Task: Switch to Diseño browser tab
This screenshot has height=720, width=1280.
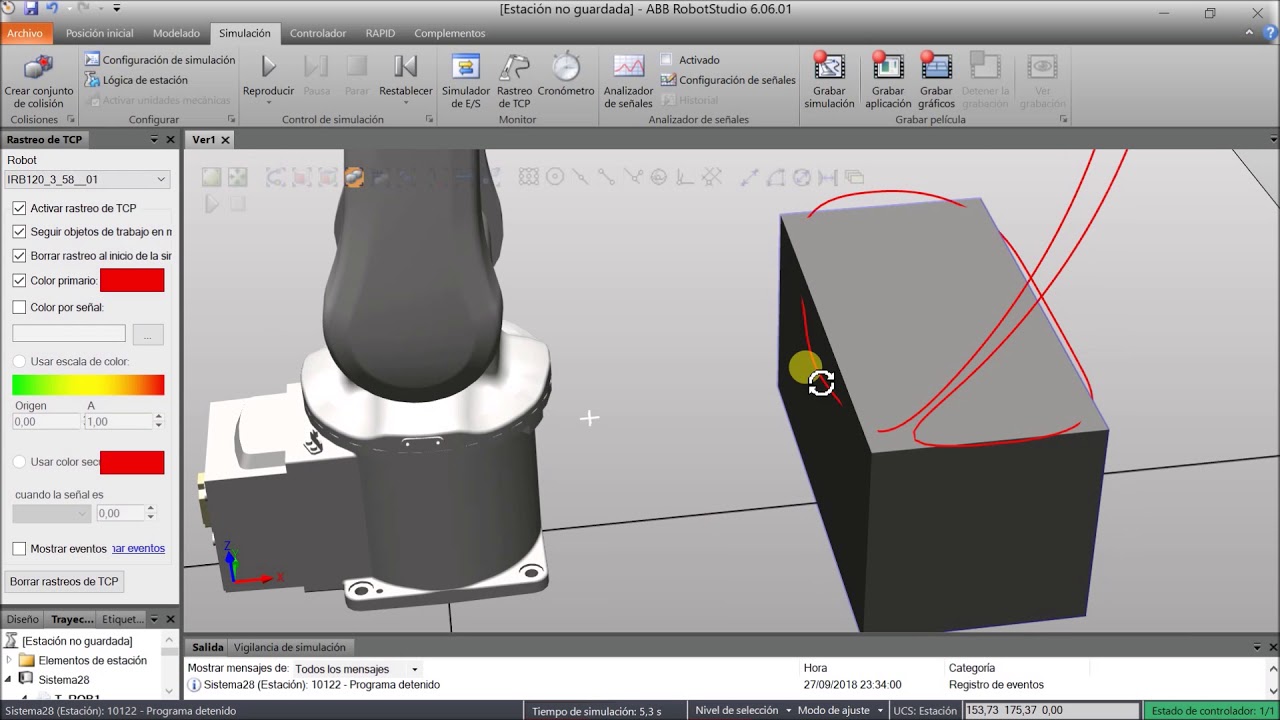Action: point(23,619)
